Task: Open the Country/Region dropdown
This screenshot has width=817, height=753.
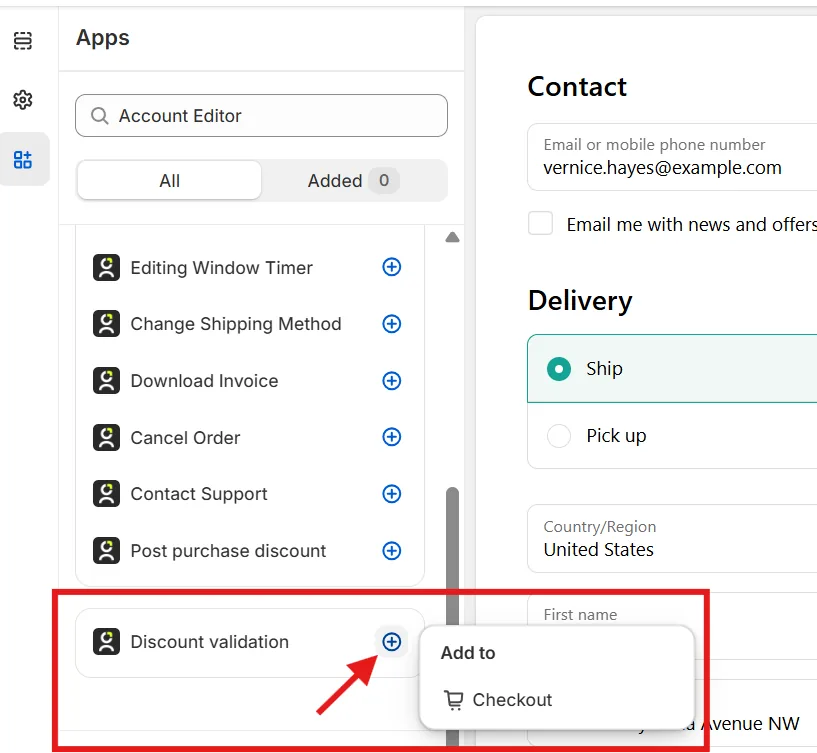Action: coord(672,538)
